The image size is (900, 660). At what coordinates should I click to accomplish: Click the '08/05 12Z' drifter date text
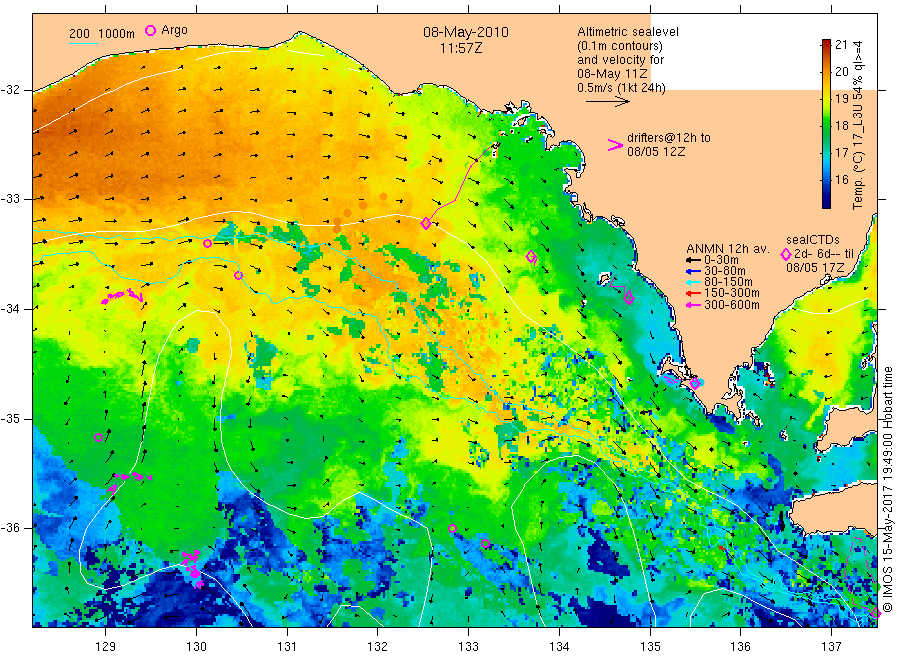tap(656, 152)
